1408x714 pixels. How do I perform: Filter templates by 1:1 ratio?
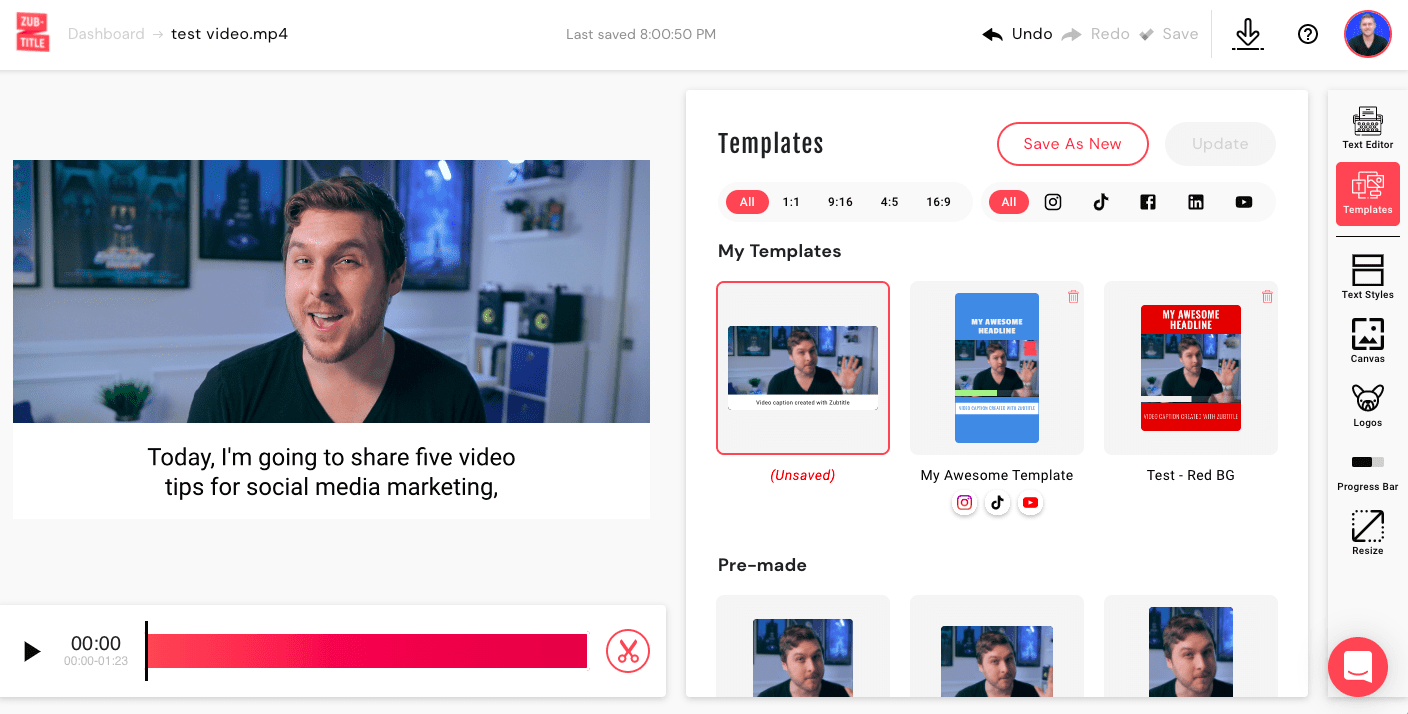(791, 202)
